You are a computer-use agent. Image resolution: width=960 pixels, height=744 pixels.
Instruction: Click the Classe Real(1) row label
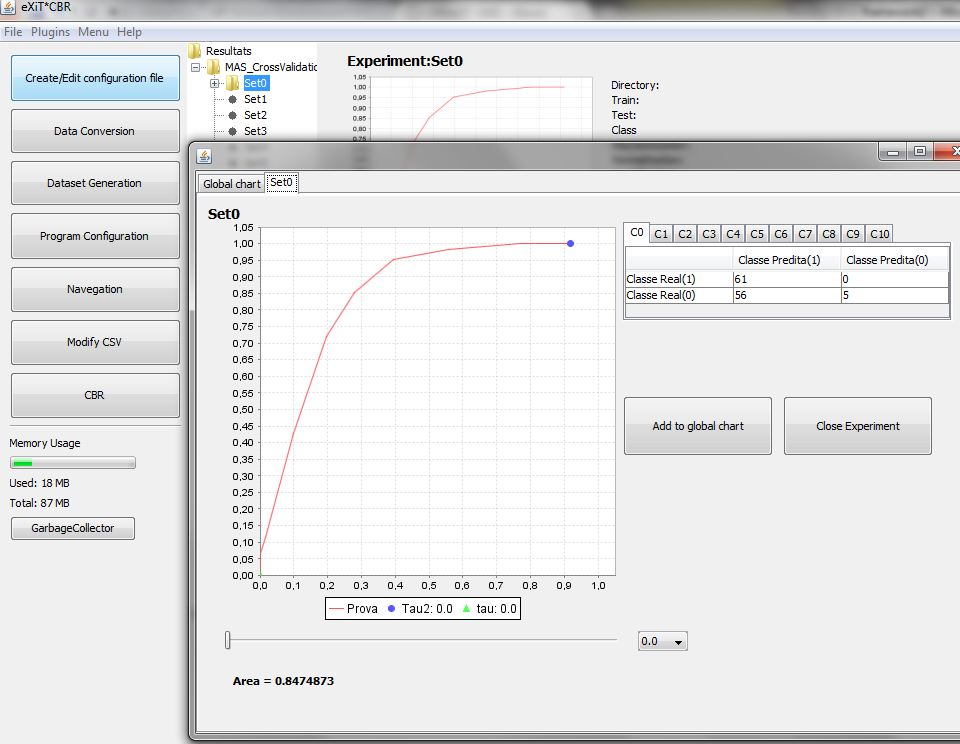point(679,279)
